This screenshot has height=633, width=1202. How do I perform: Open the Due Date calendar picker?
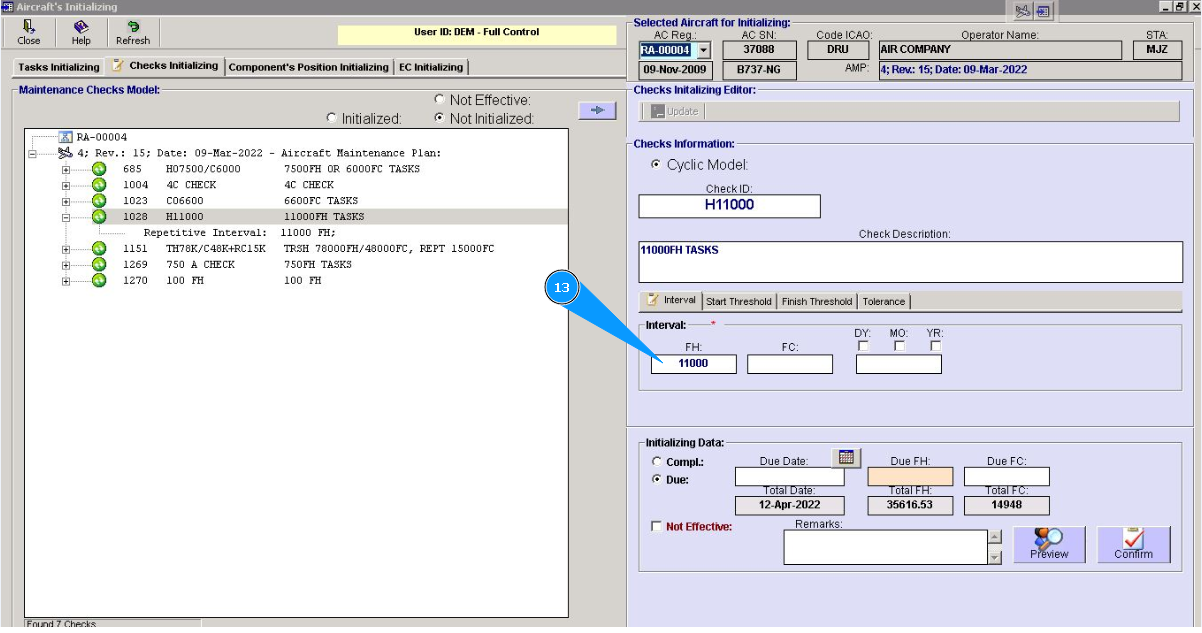846,458
